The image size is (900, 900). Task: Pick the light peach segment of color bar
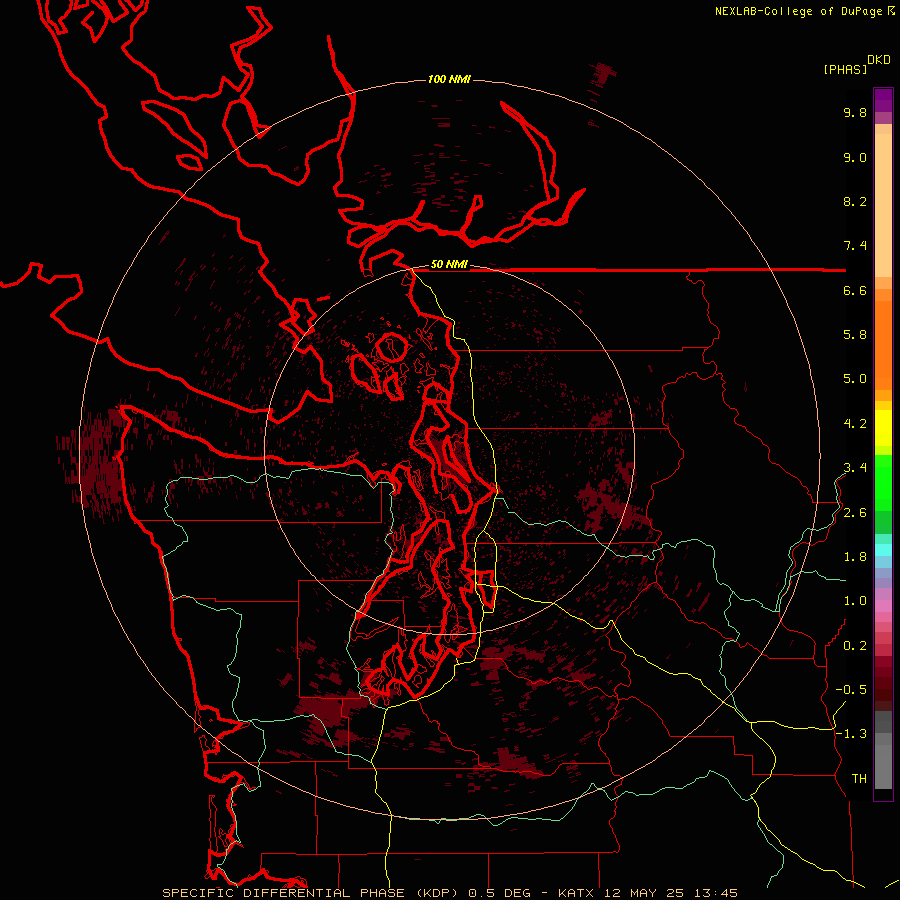coord(883,206)
